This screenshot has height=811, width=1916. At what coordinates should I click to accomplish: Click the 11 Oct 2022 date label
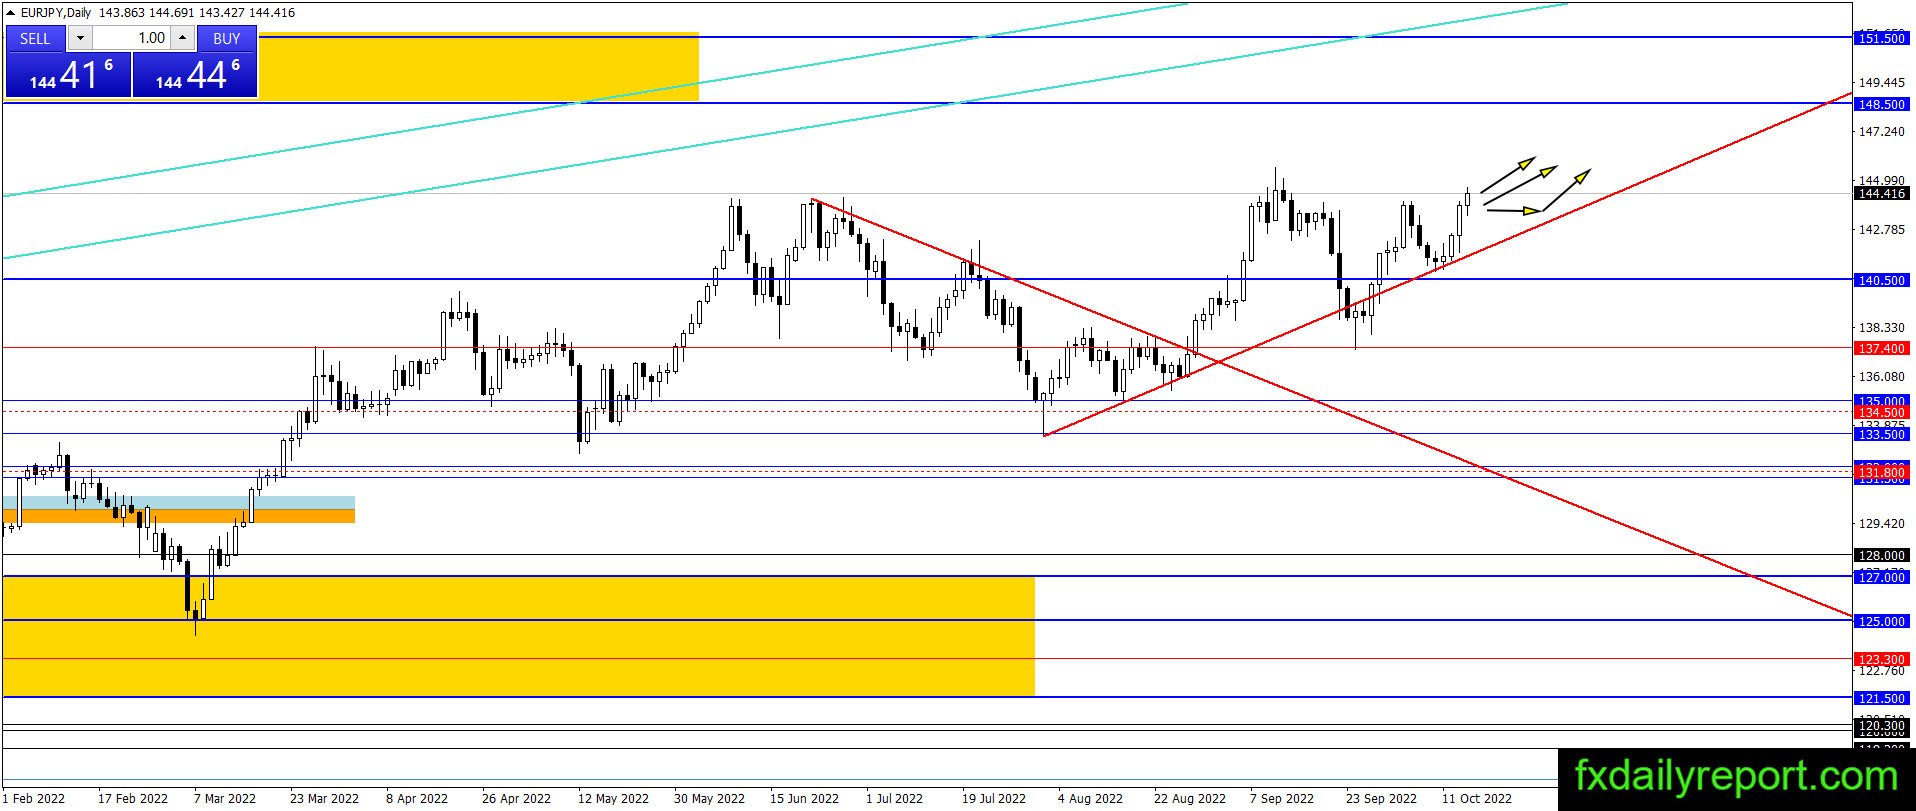click(x=1477, y=798)
